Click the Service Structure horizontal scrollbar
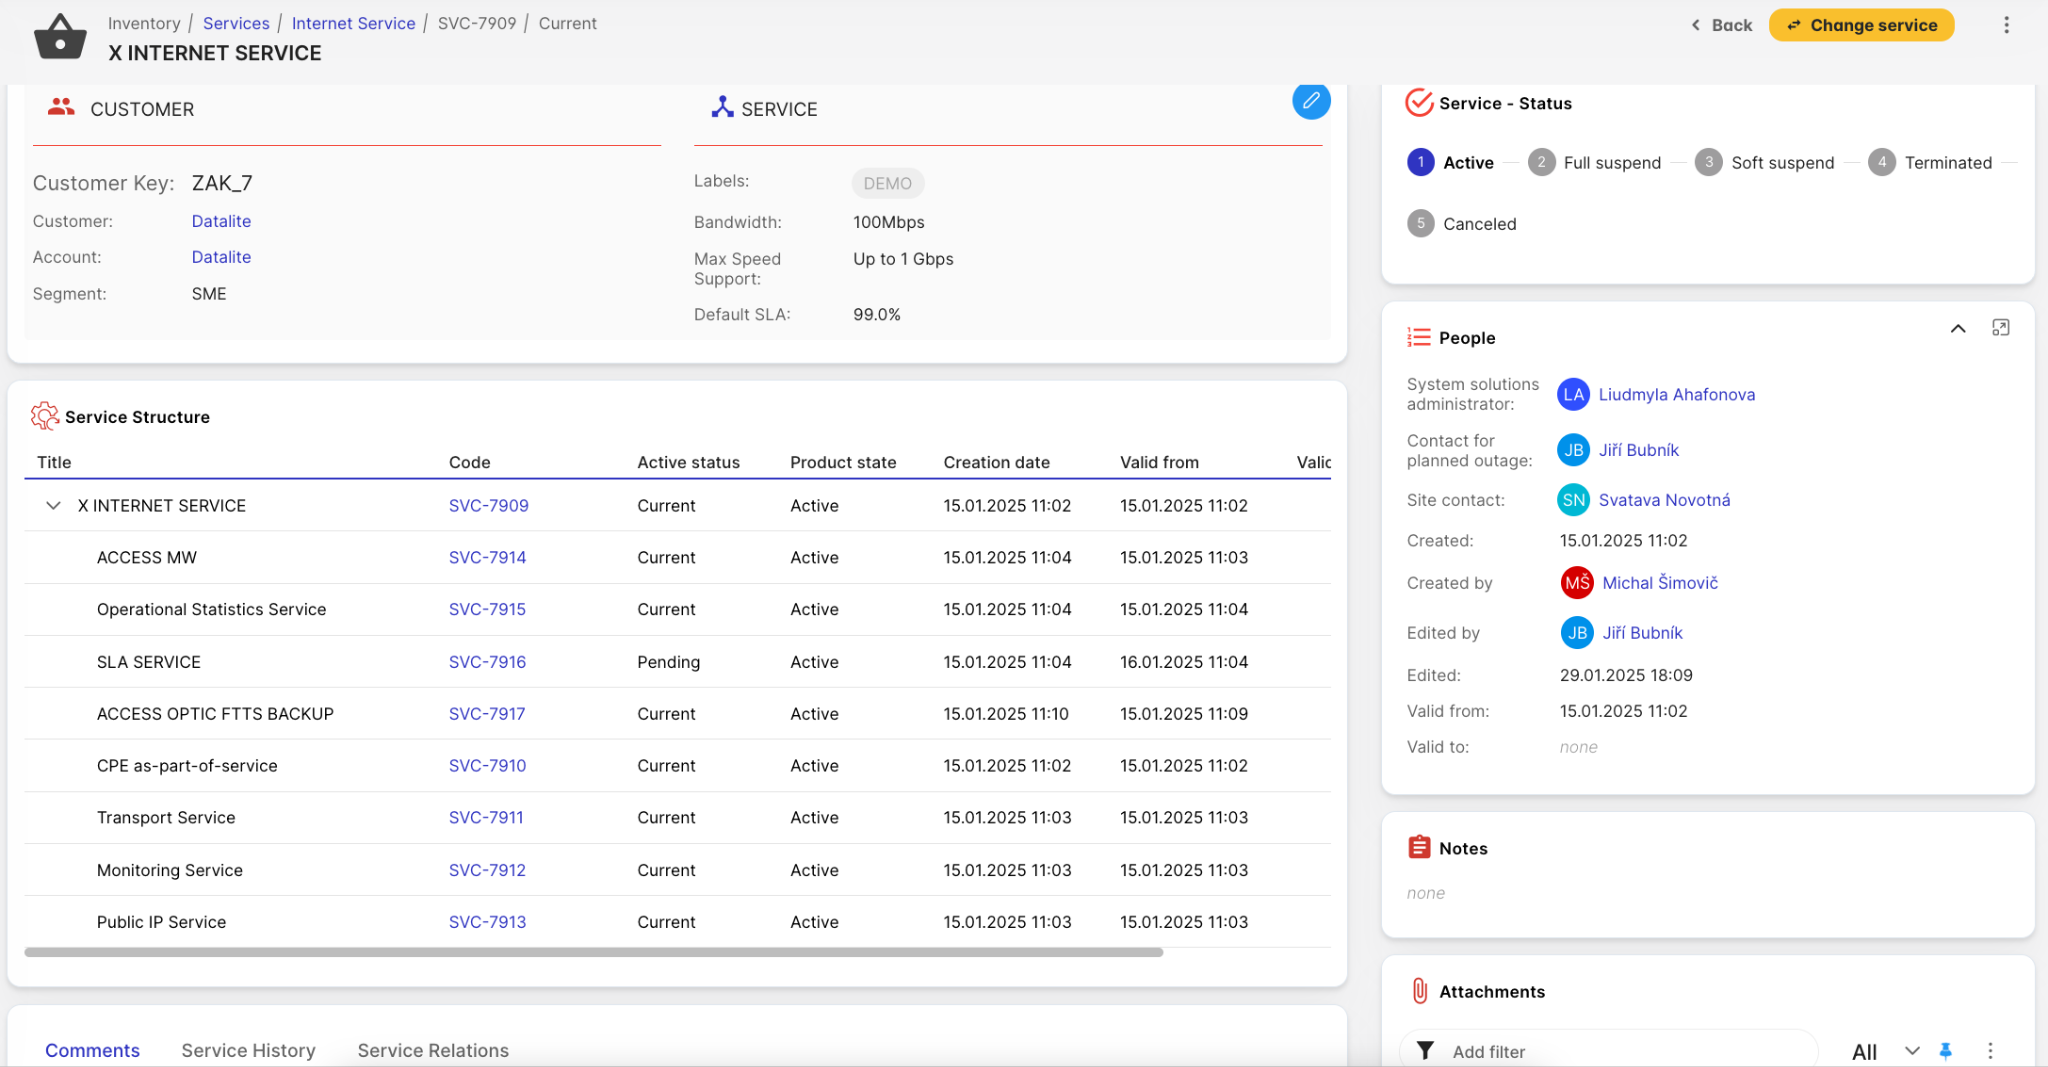Image resolution: width=2048 pixels, height=1067 pixels. point(593,953)
